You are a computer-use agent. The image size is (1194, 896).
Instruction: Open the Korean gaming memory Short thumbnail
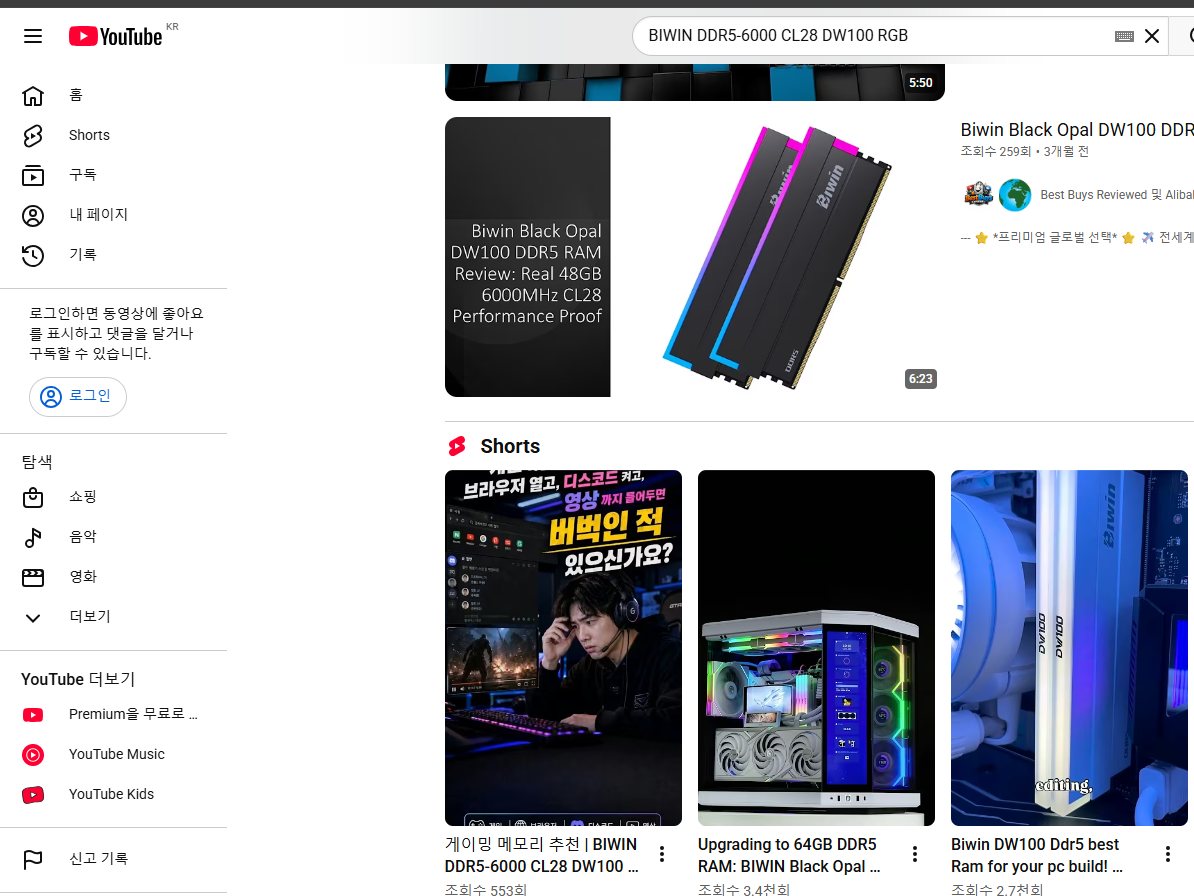(x=563, y=648)
